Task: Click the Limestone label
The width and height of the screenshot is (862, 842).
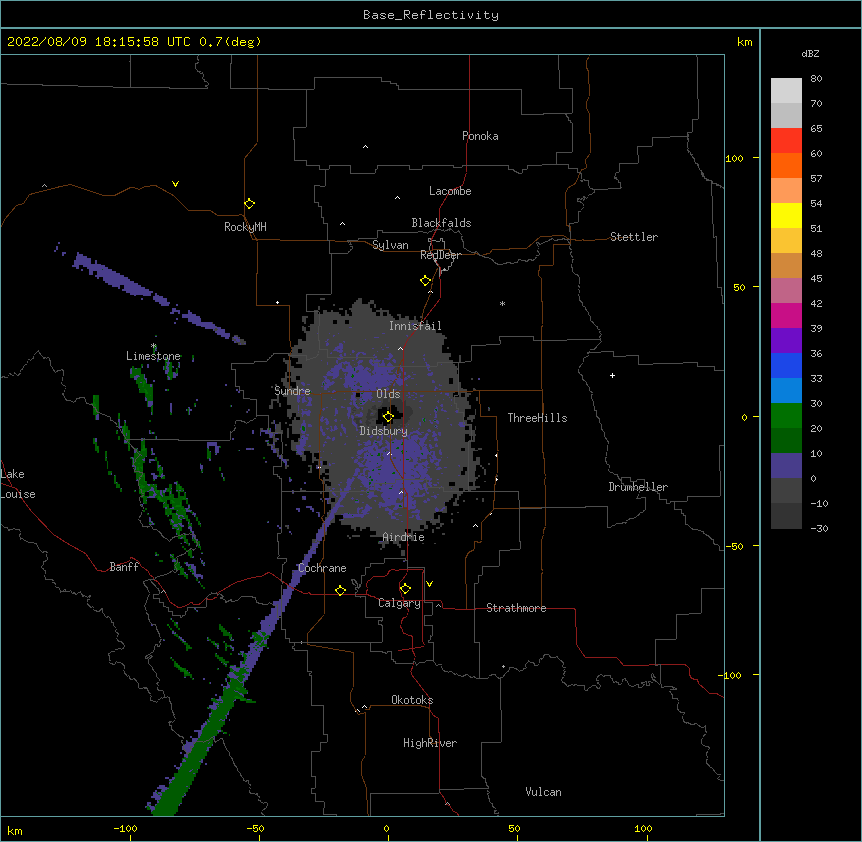Action: click(153, 356)
